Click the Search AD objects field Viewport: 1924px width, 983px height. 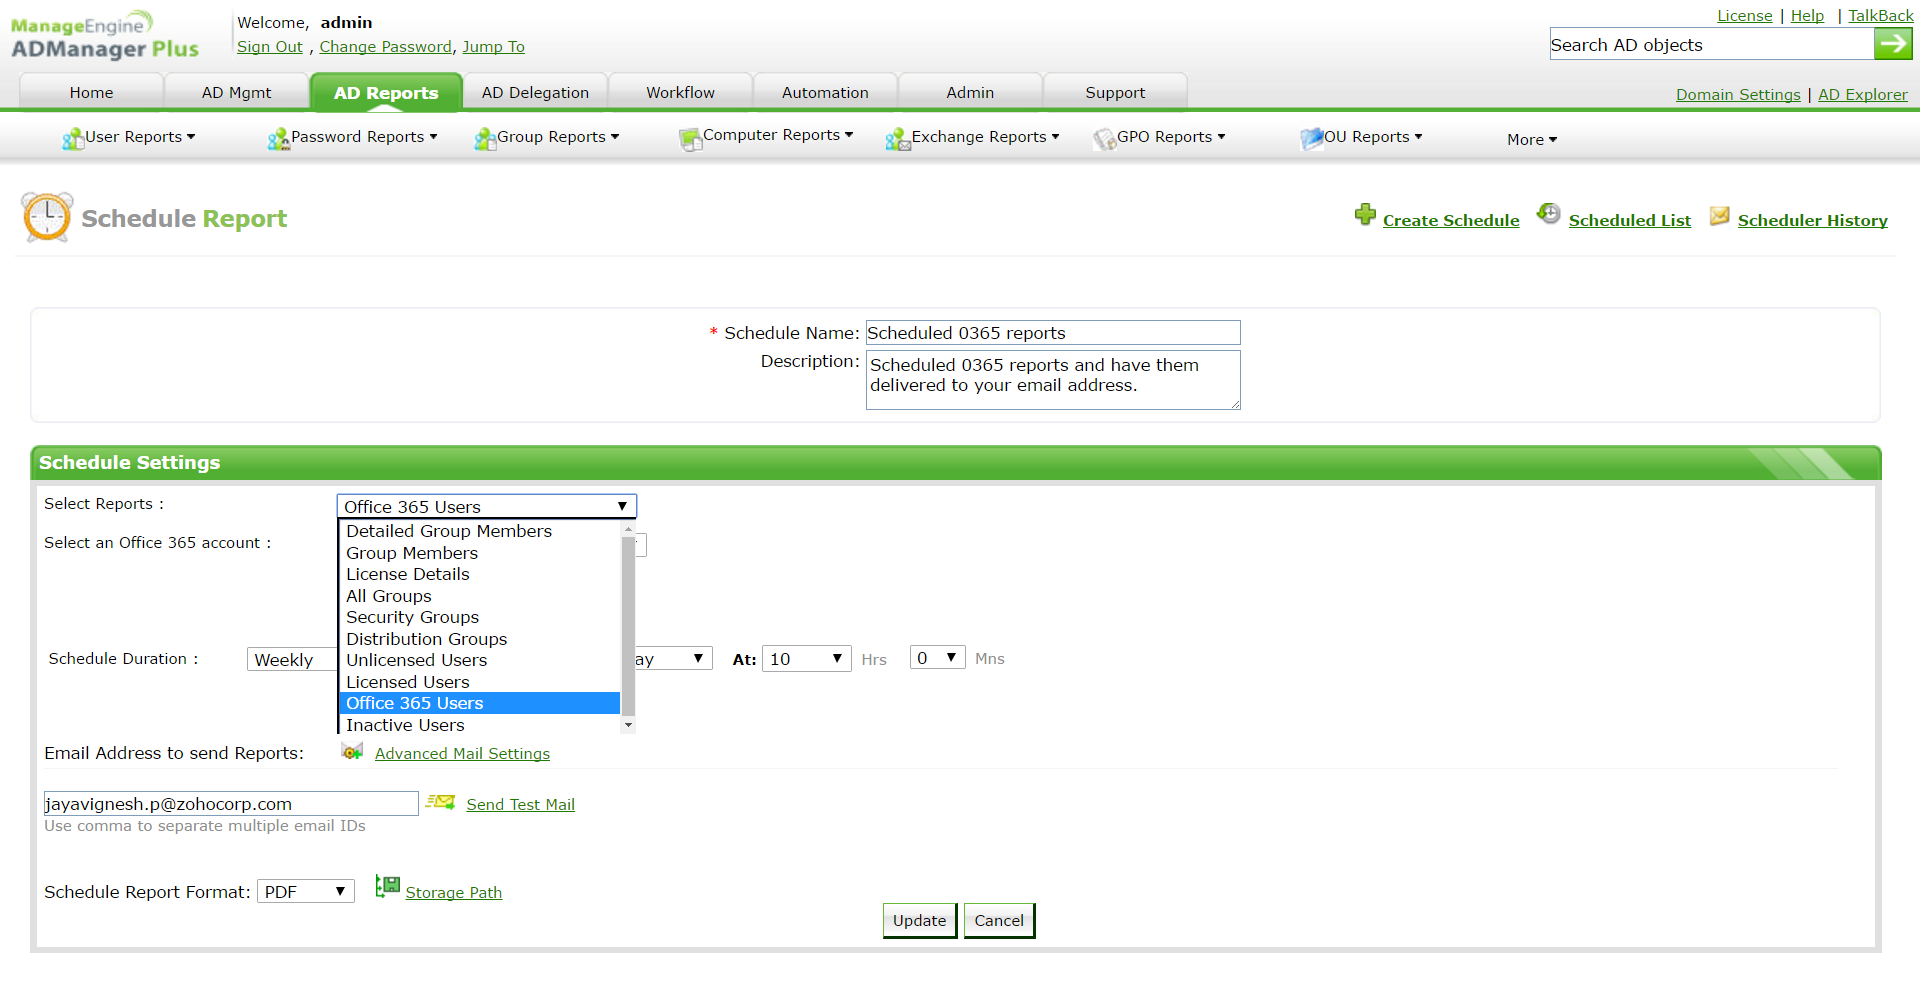tap(1712, 45)
